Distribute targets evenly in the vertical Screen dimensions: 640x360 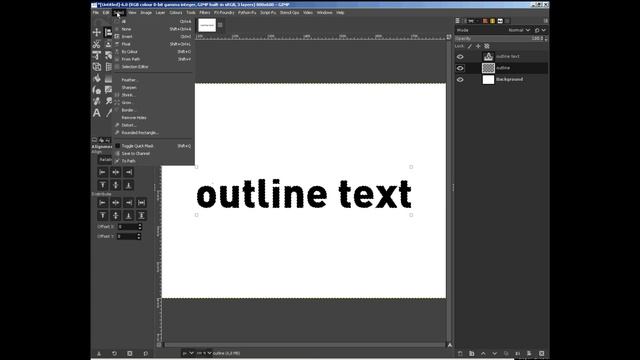142,216
